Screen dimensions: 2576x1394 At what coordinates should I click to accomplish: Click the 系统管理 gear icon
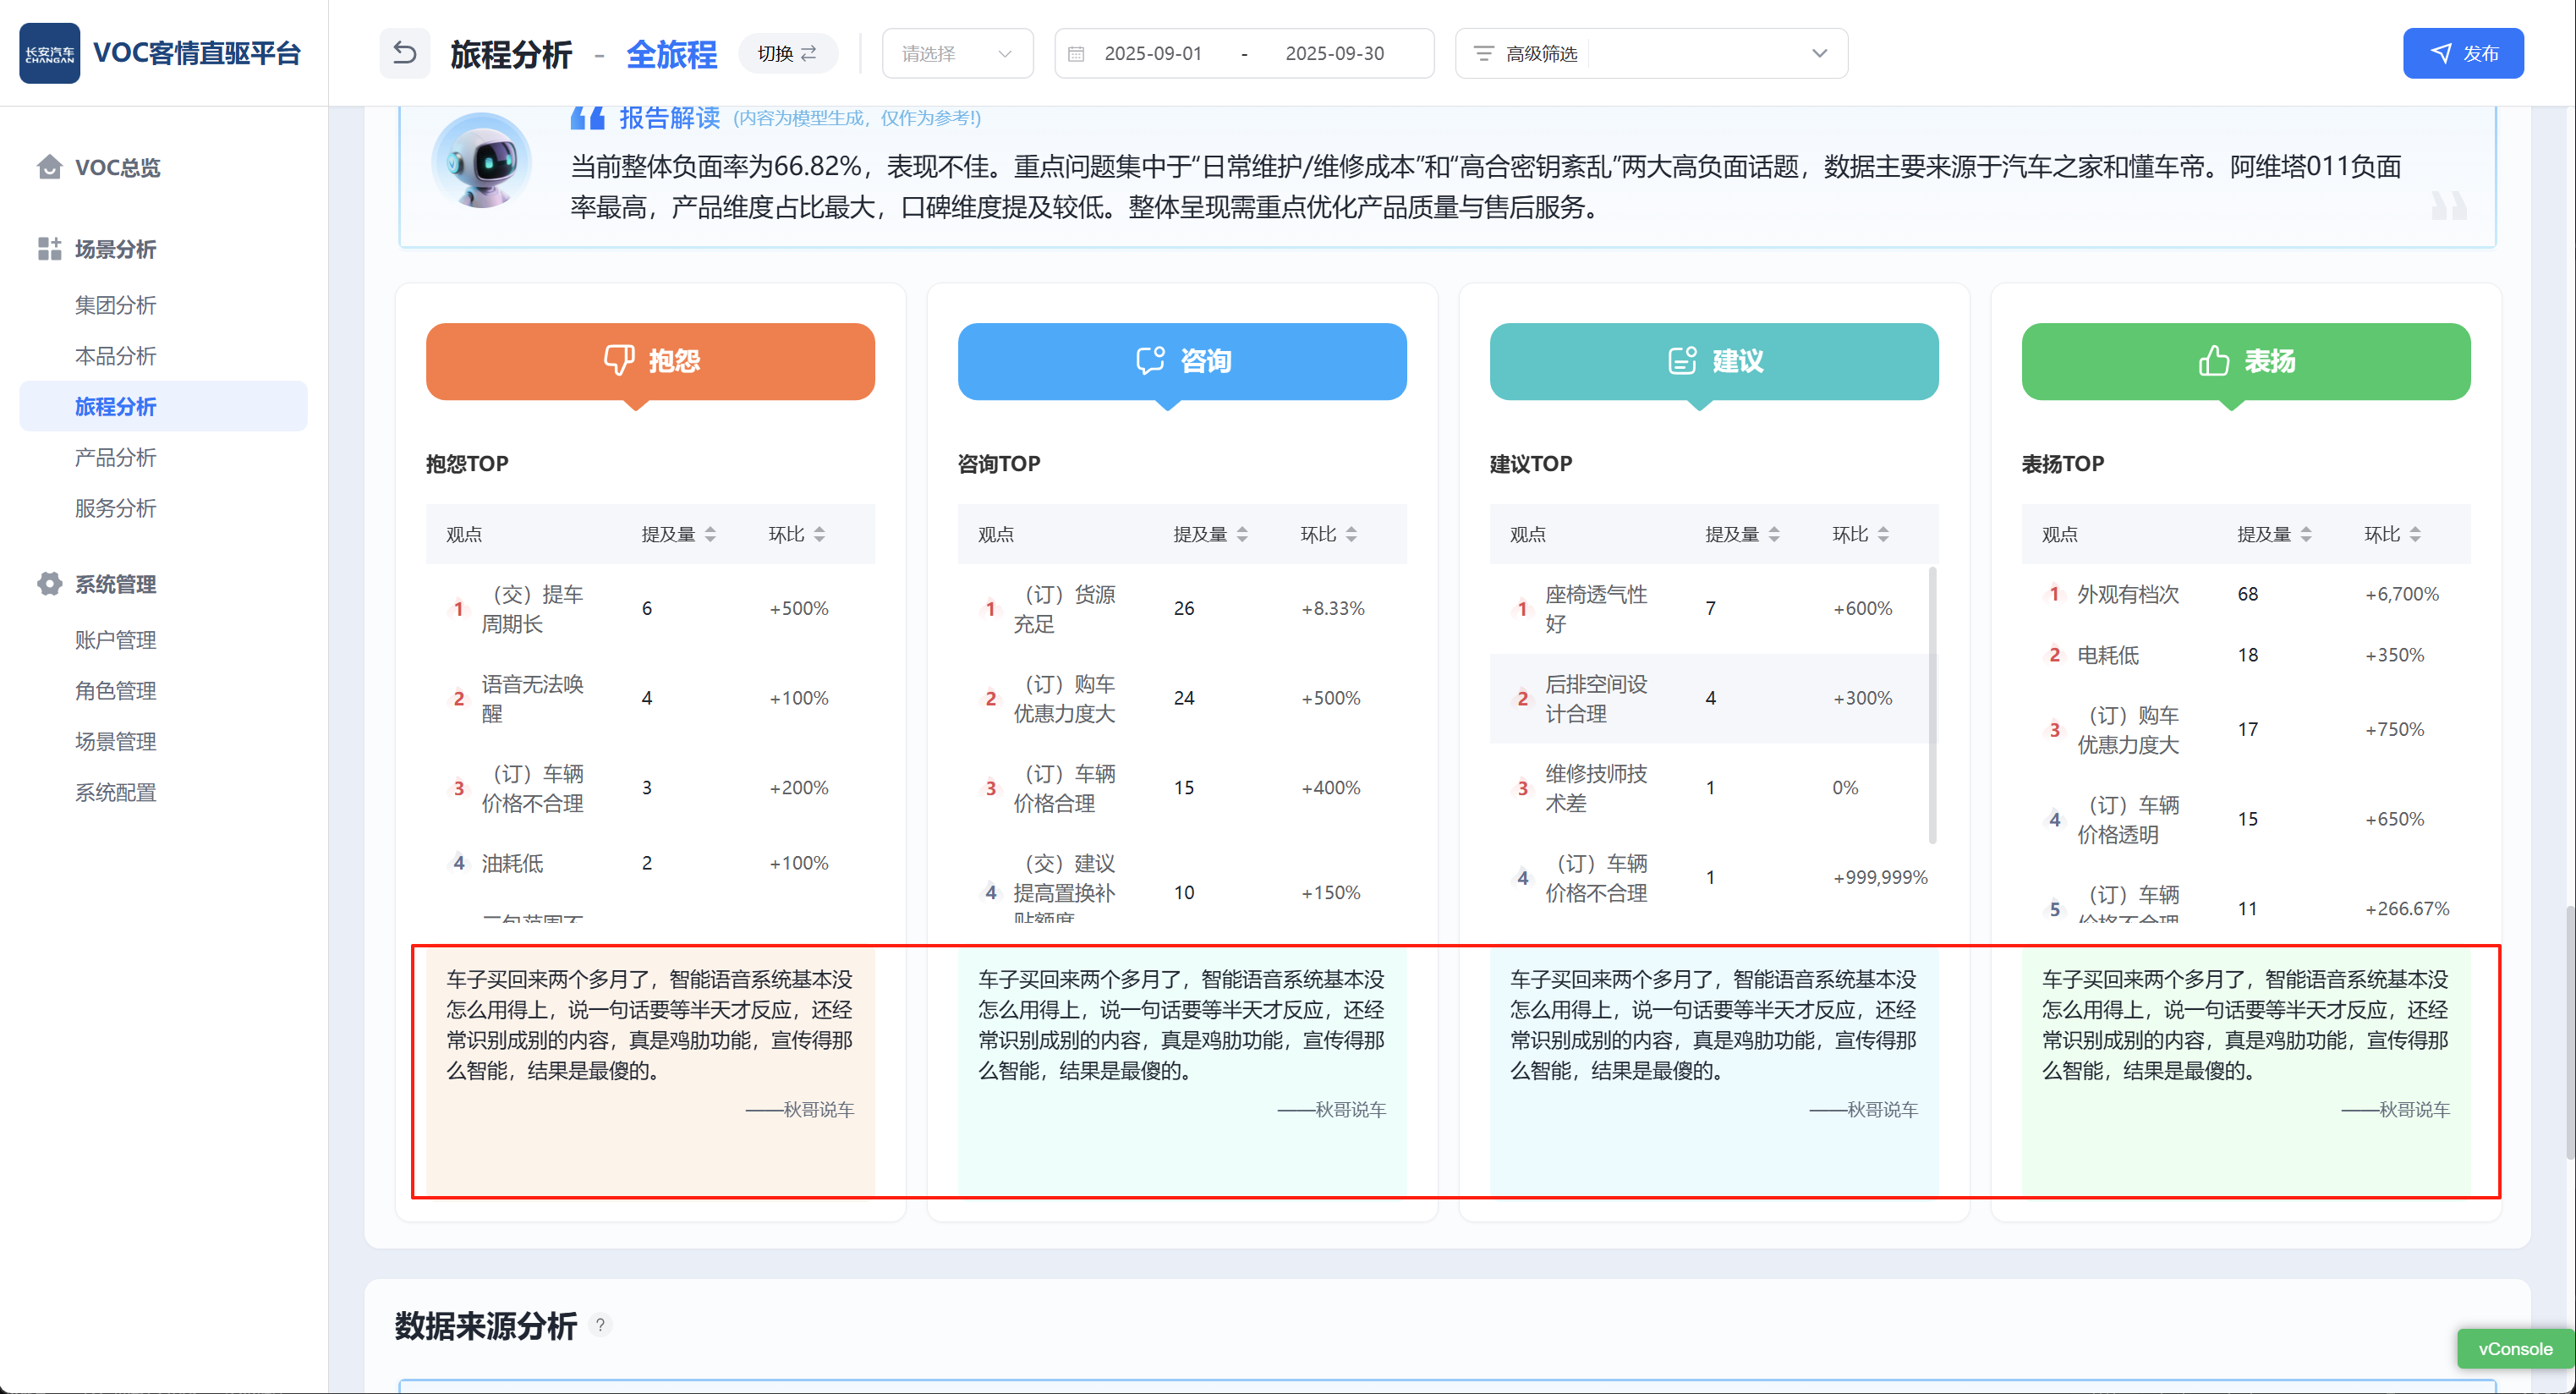point(49,584)
